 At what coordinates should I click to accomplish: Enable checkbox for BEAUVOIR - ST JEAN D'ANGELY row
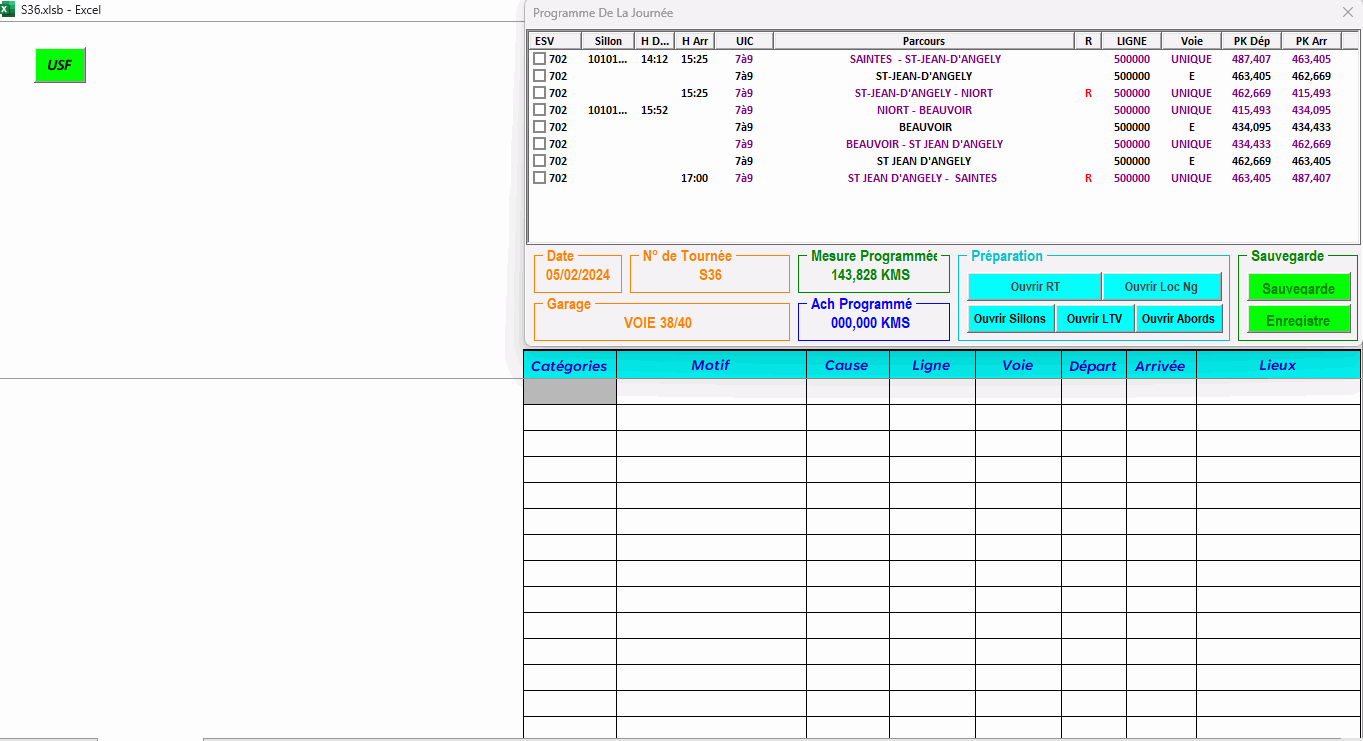coord(540,144)
